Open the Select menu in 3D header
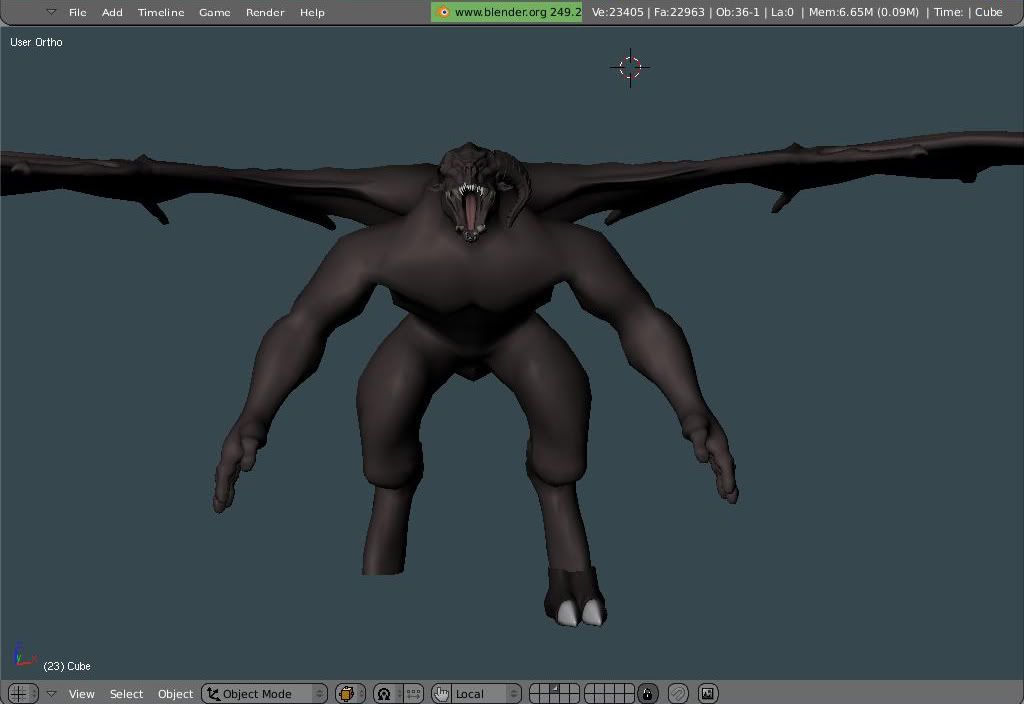1024x704 pixels. click(x=126, y=693)
